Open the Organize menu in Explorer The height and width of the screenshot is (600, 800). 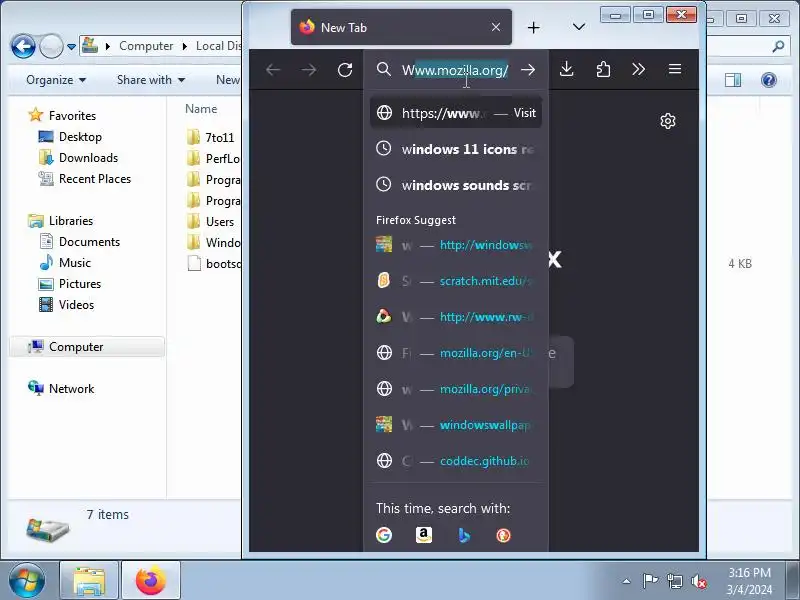click(56, 80)
